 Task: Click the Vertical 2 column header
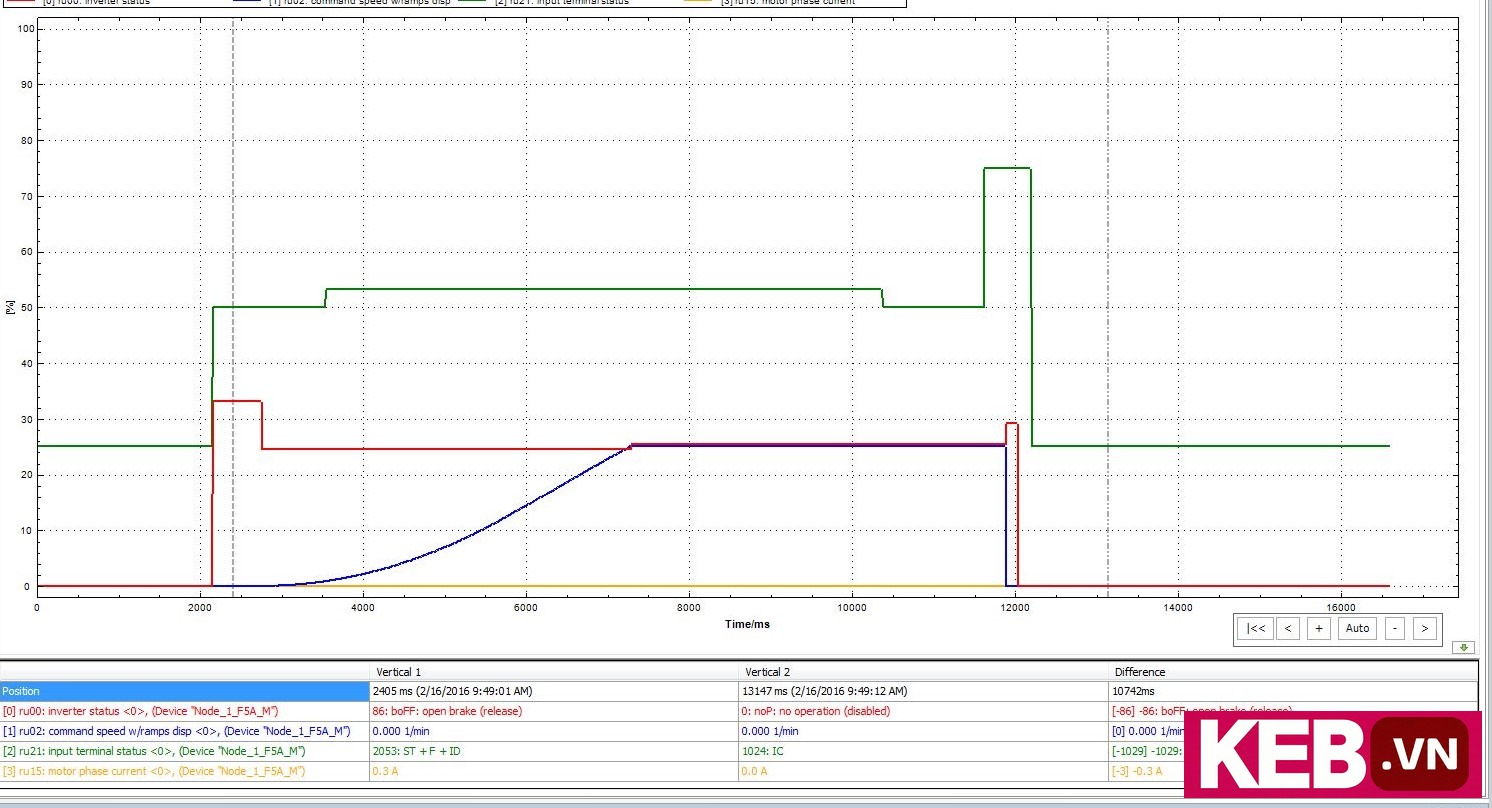click(x=924, y=672)
